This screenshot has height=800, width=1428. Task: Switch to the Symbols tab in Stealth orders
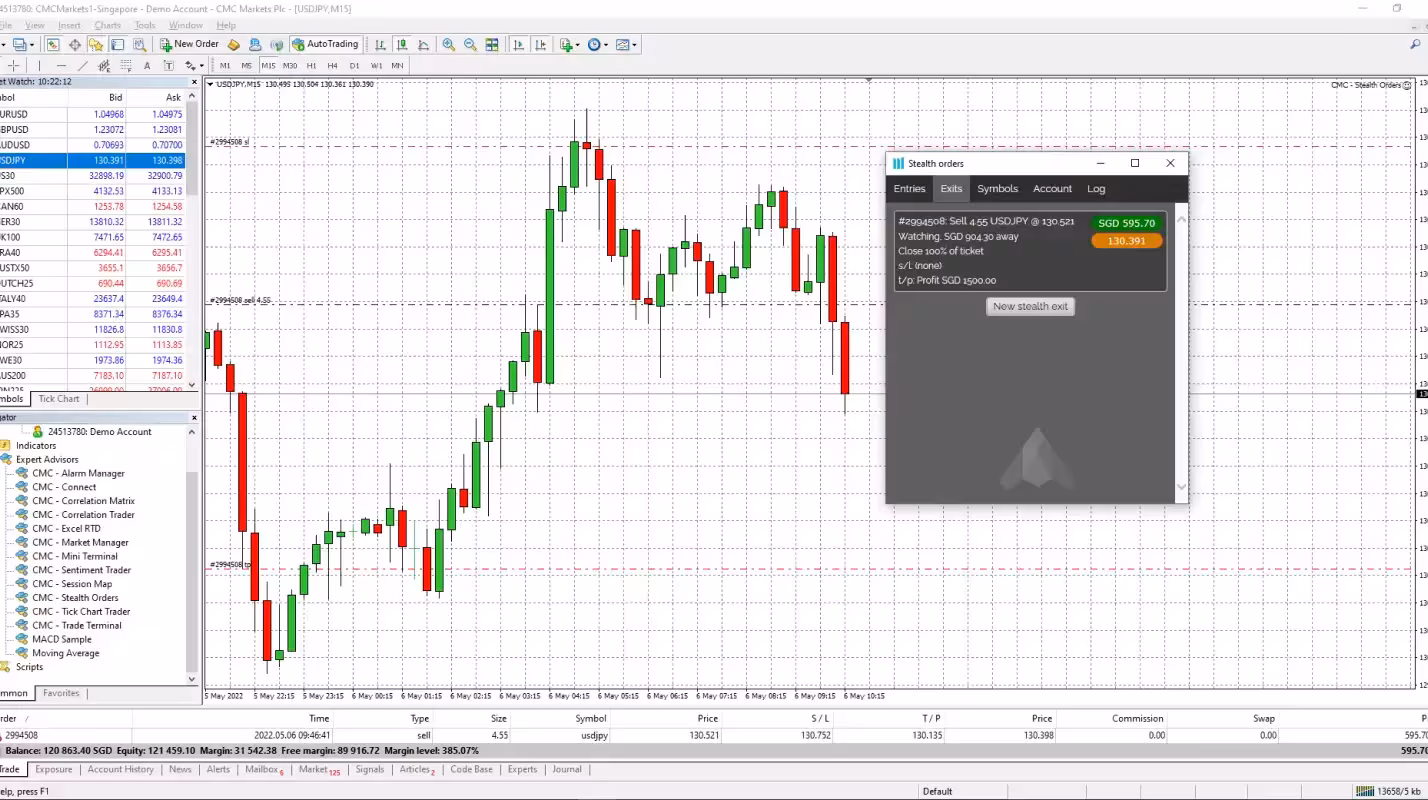coord(997,189)
